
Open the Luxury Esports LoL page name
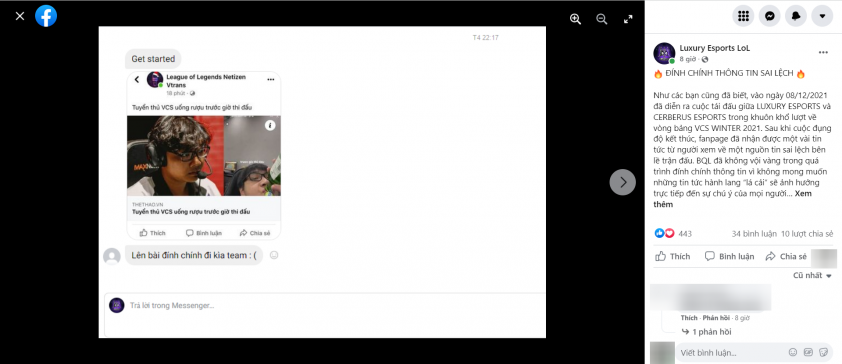[715, 48]
